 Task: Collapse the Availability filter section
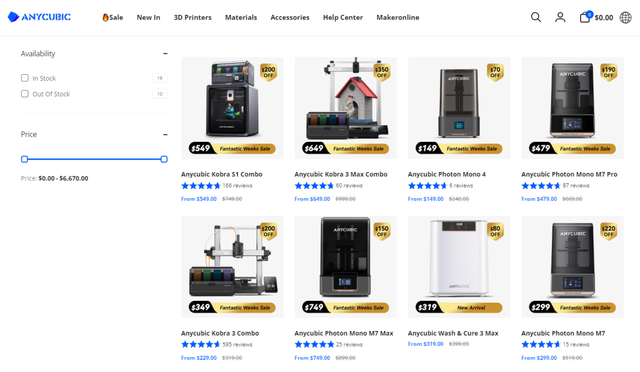click(165, 53)
